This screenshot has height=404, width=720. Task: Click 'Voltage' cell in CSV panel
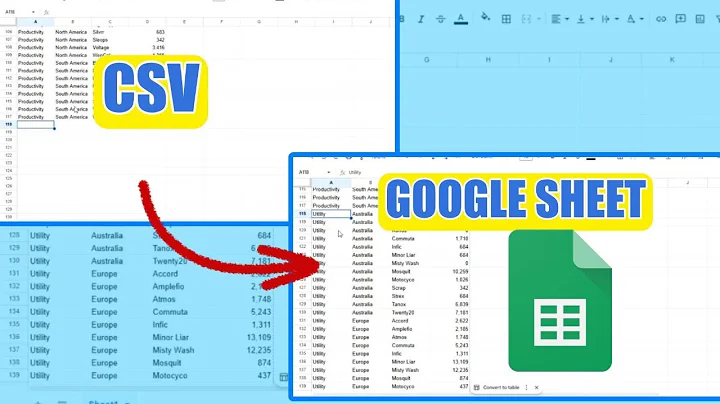(101, 48)
